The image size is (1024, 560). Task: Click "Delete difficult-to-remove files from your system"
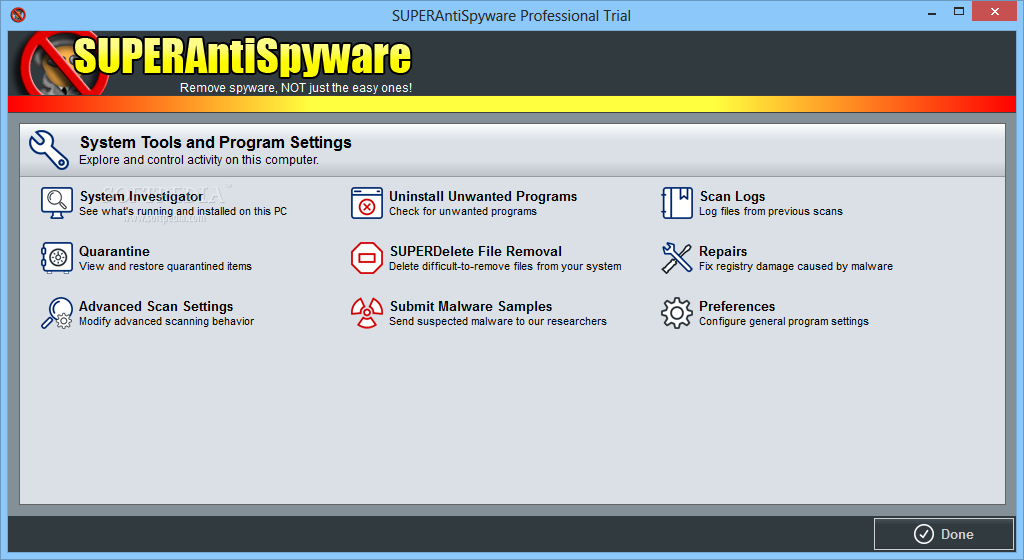tap(505, 266)
